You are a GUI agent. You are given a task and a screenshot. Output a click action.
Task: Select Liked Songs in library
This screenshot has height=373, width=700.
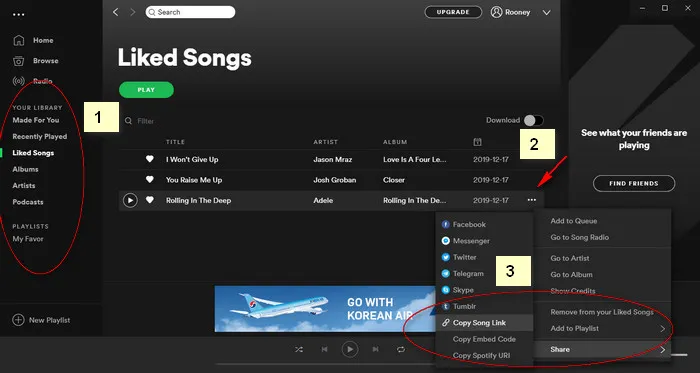point(33,153)
